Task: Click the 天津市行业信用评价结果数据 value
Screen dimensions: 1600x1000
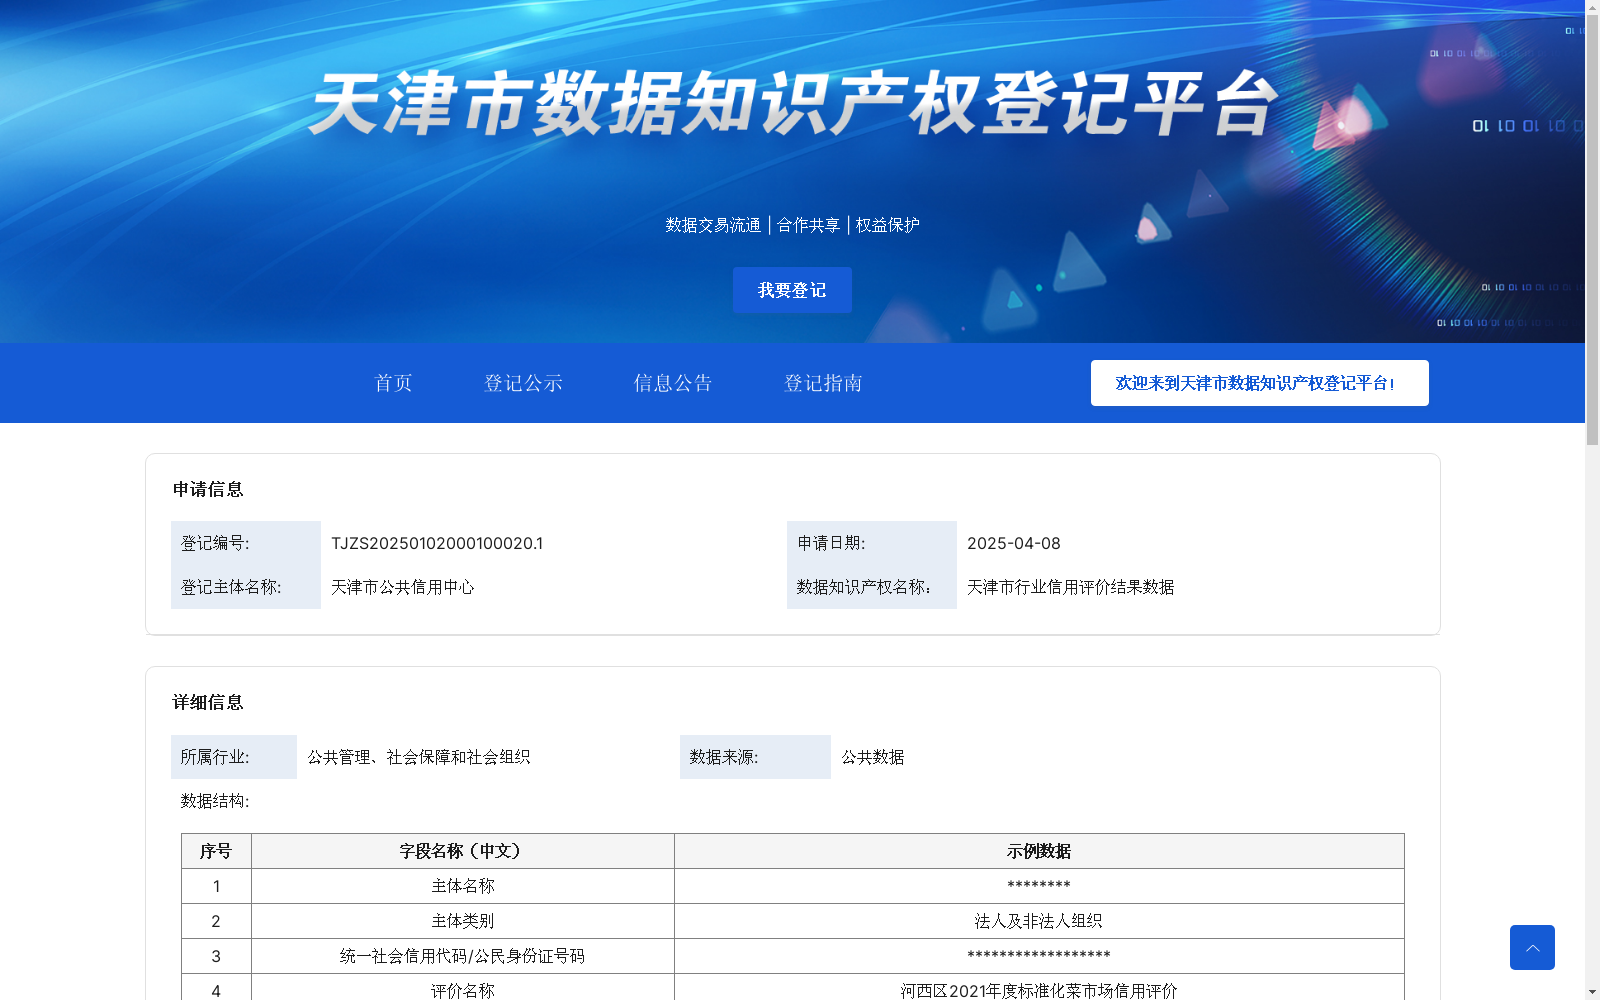Action: 1071,587
